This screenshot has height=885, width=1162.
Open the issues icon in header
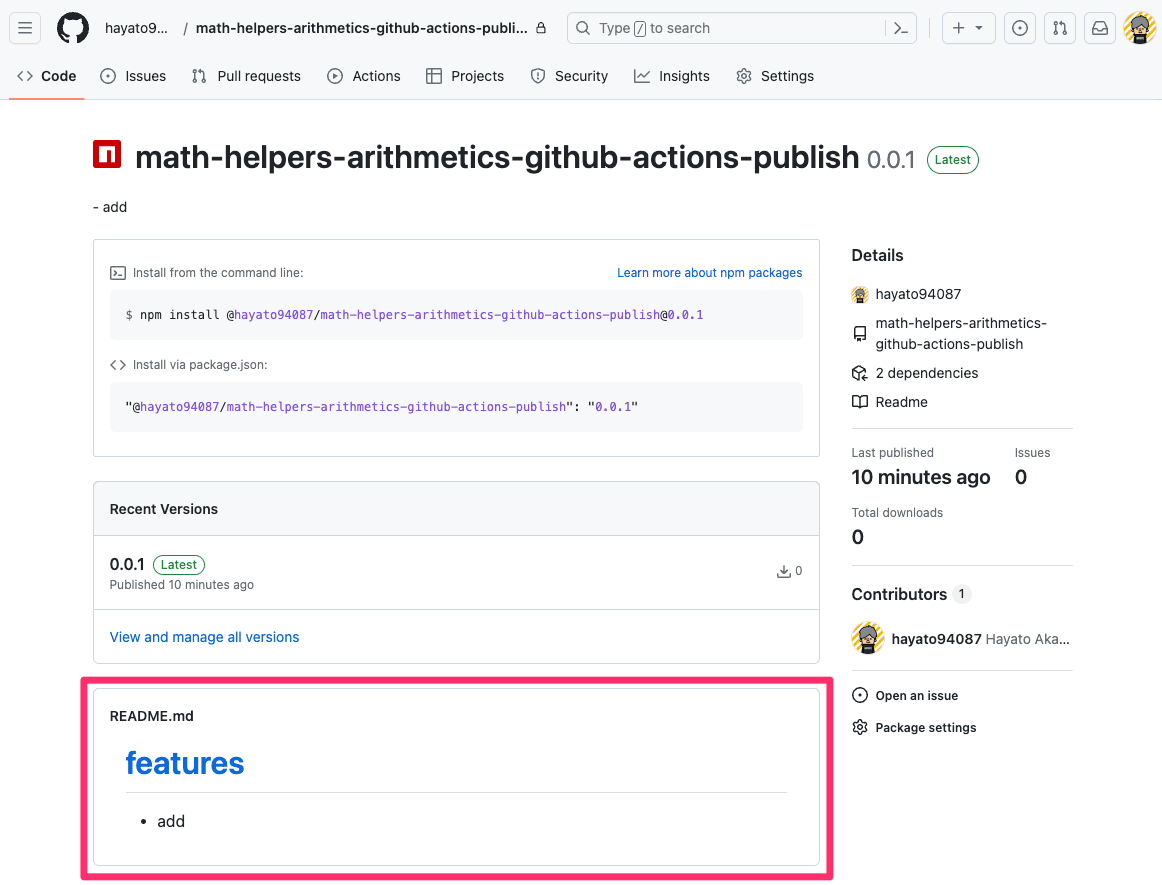click(x=1020, y=28)
